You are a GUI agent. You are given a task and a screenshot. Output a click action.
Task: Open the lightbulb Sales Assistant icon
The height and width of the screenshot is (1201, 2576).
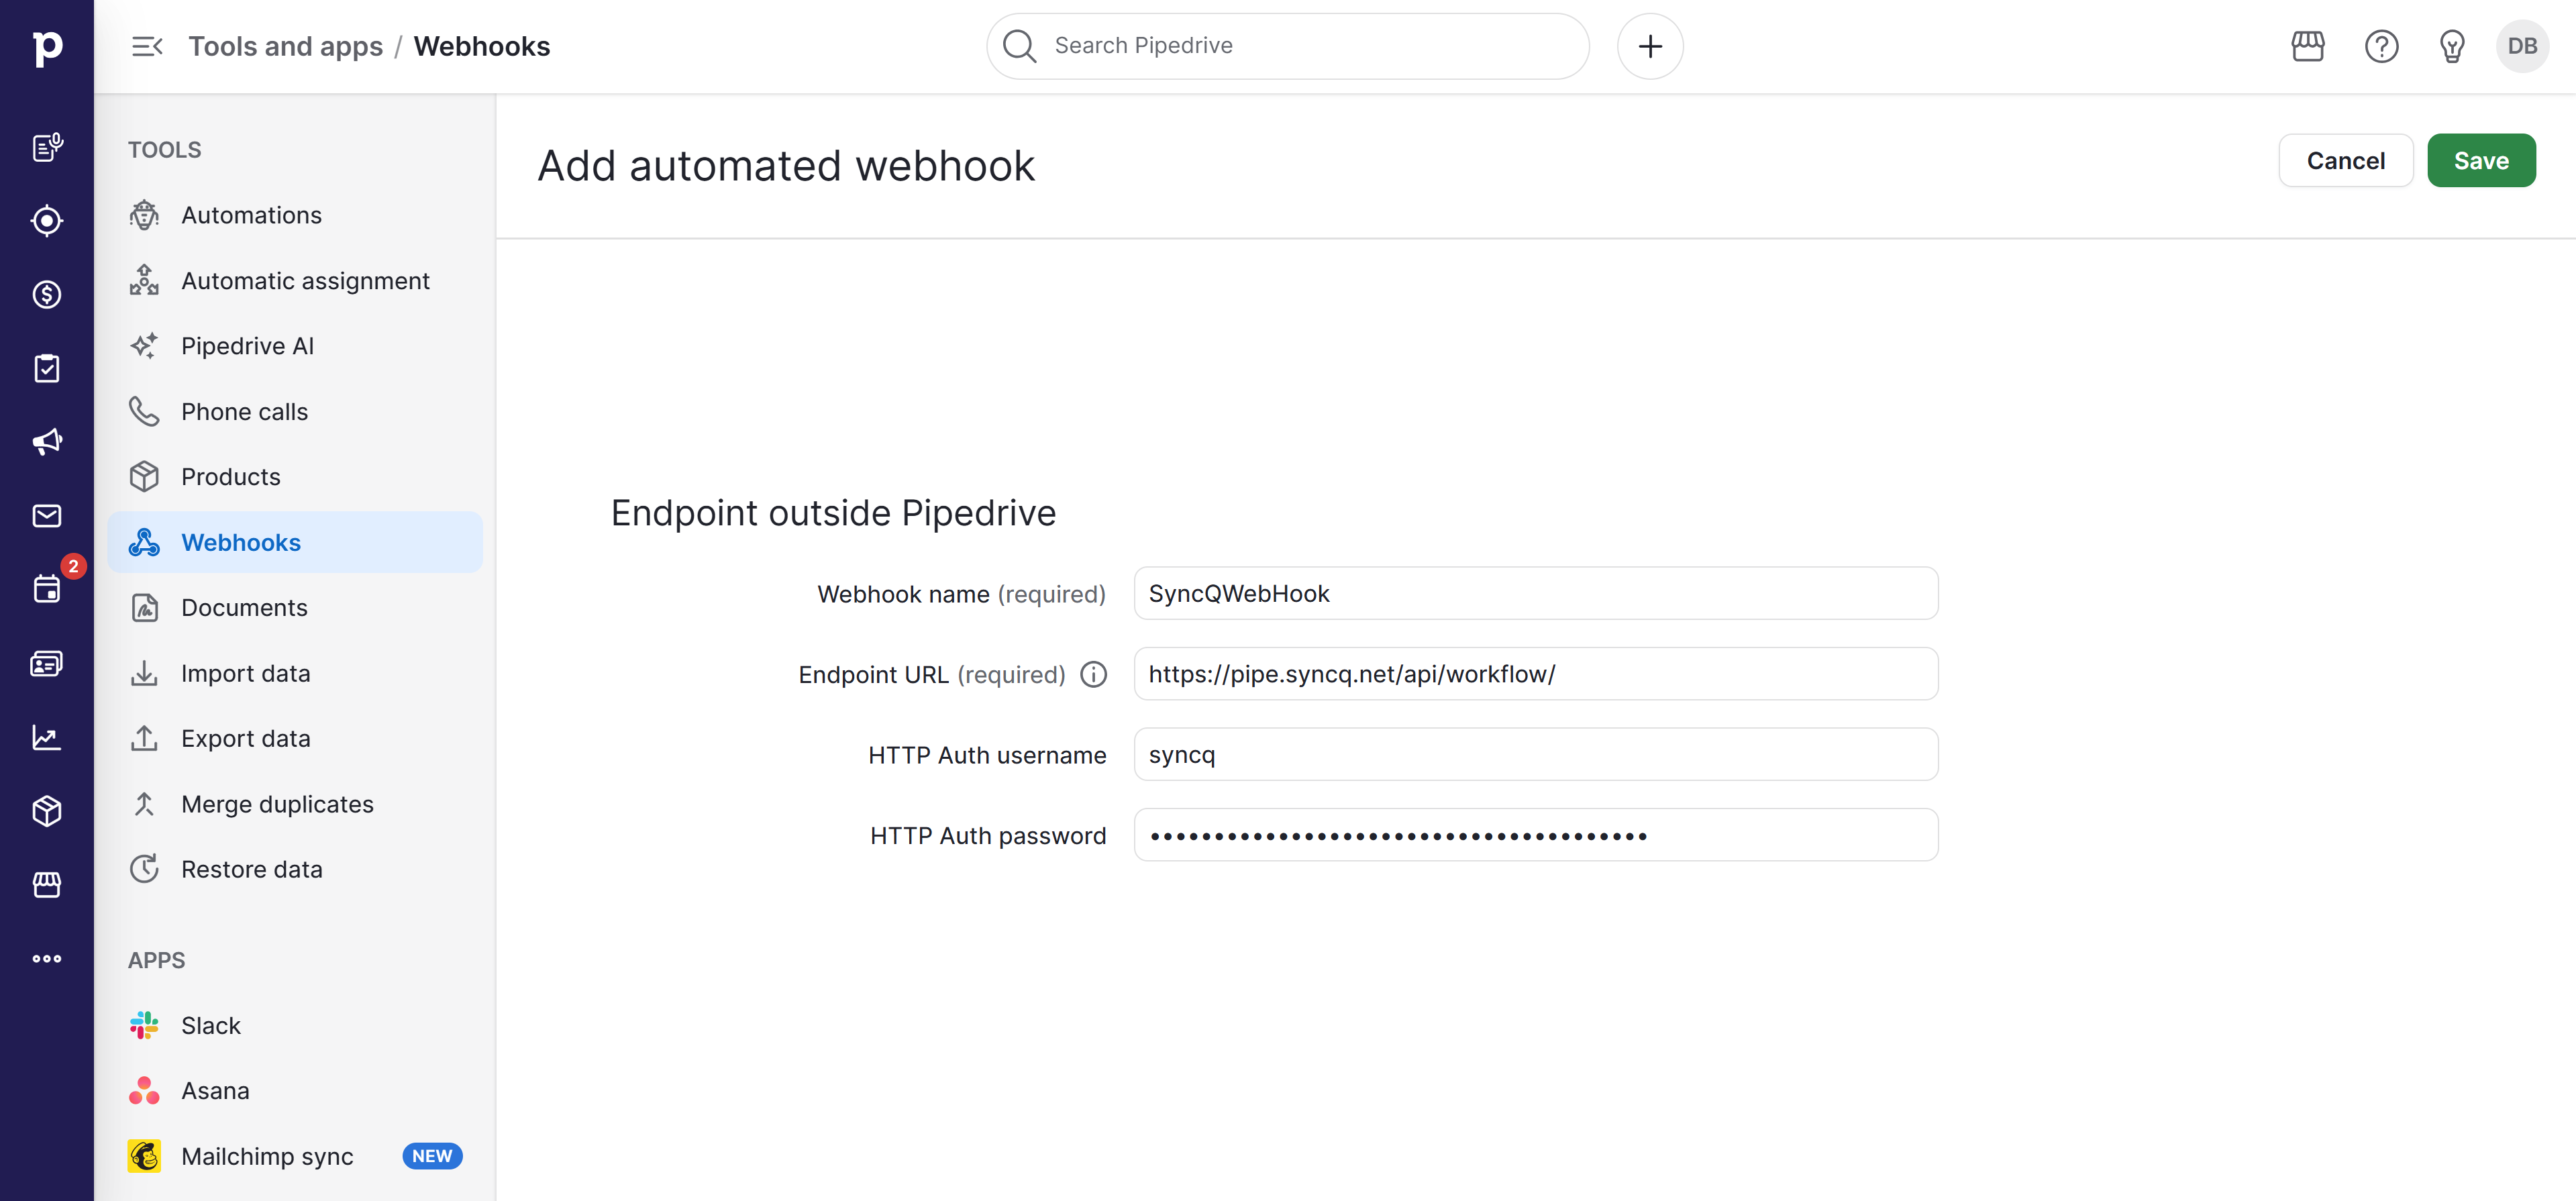[2452, 46]
